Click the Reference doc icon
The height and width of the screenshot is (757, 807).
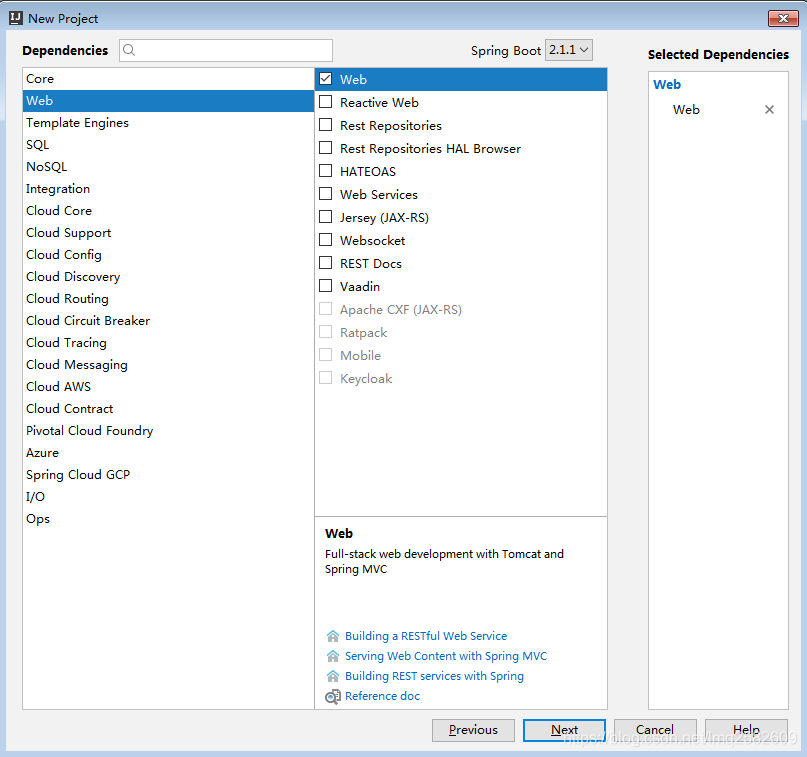click(333, 696)
